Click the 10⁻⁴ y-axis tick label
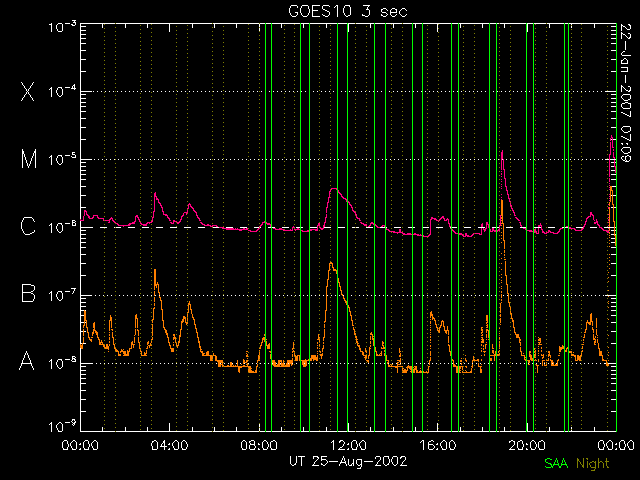Image resolution: width=640 pixels, height=480 pixels. (62, 91)
